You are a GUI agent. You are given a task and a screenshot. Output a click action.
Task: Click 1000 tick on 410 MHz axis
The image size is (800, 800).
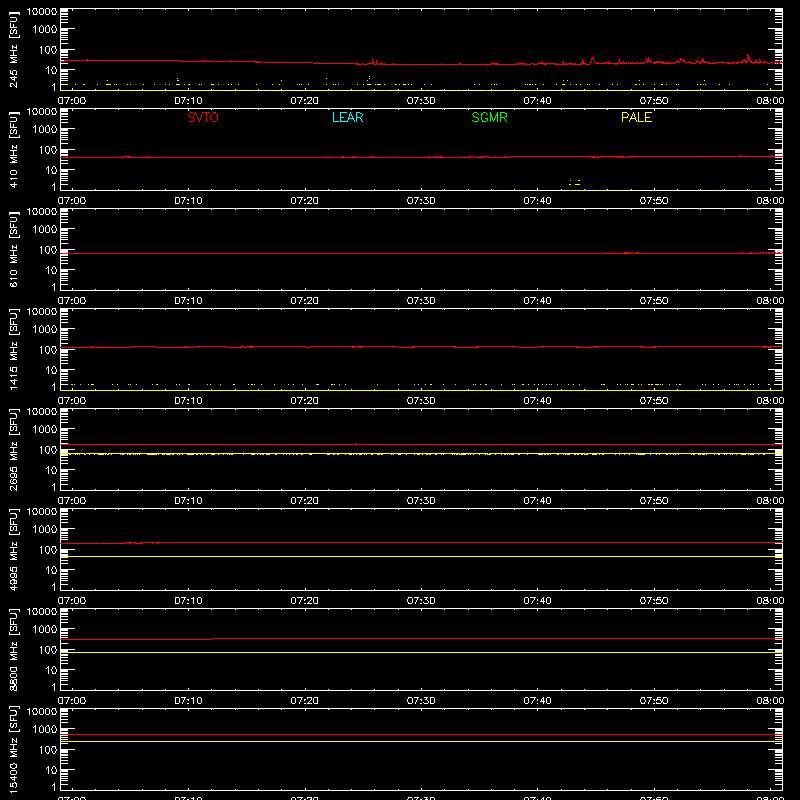45,130
